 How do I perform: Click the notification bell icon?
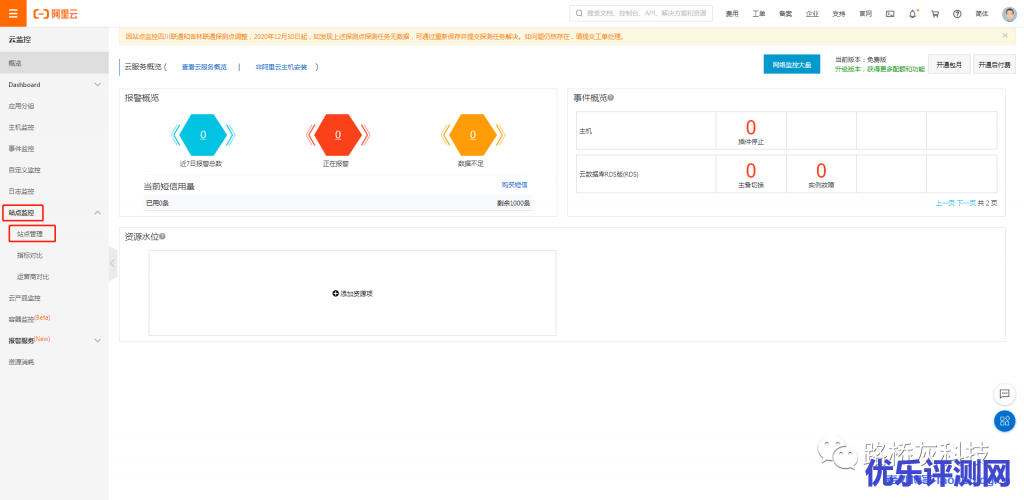(x=913, y=14)
